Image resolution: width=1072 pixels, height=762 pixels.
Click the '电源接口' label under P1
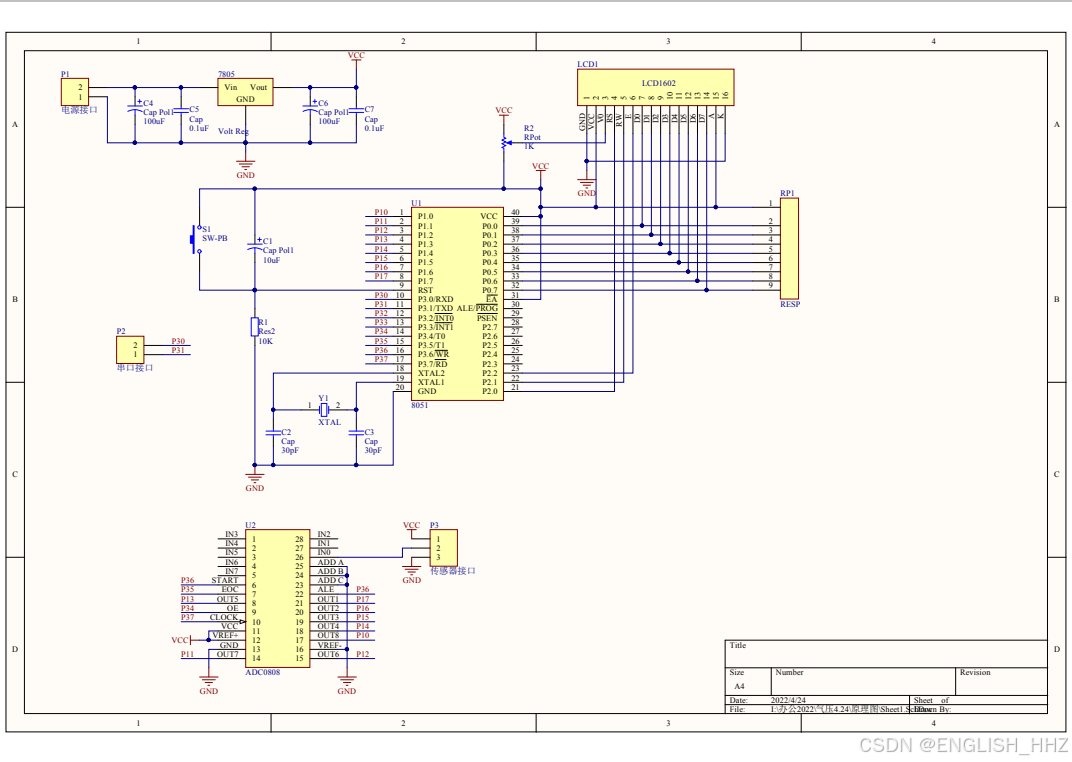coord(79,110)
